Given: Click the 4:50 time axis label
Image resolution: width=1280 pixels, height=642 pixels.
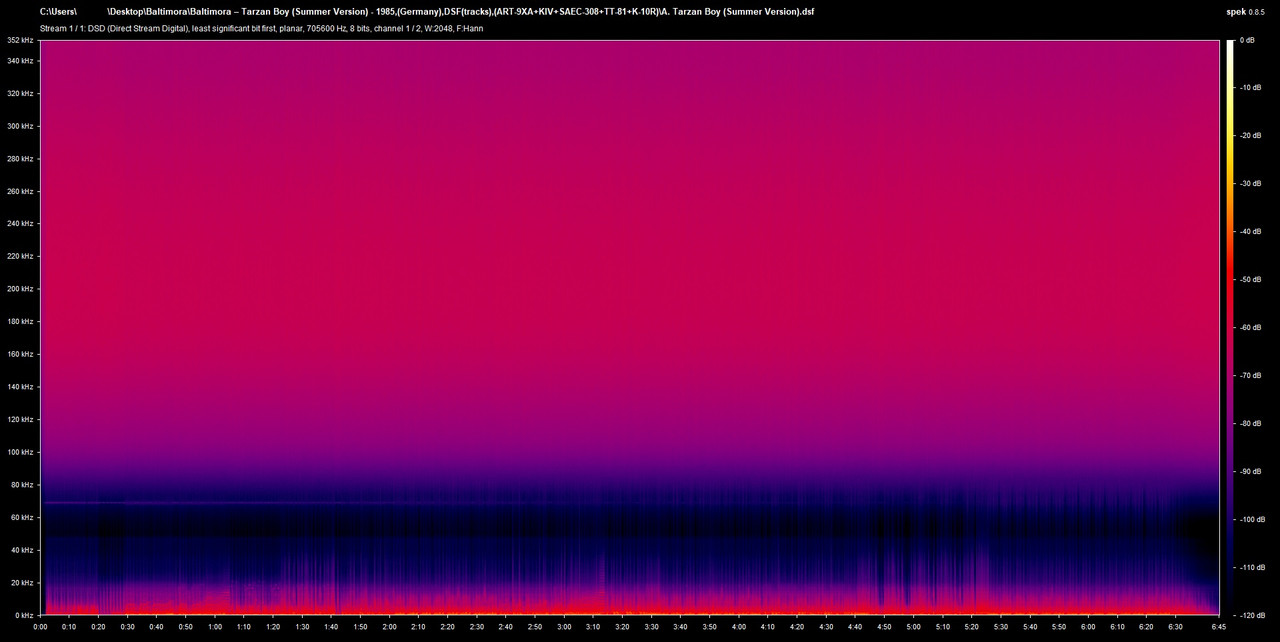Looking at the screenshot, I should point(884,627).
